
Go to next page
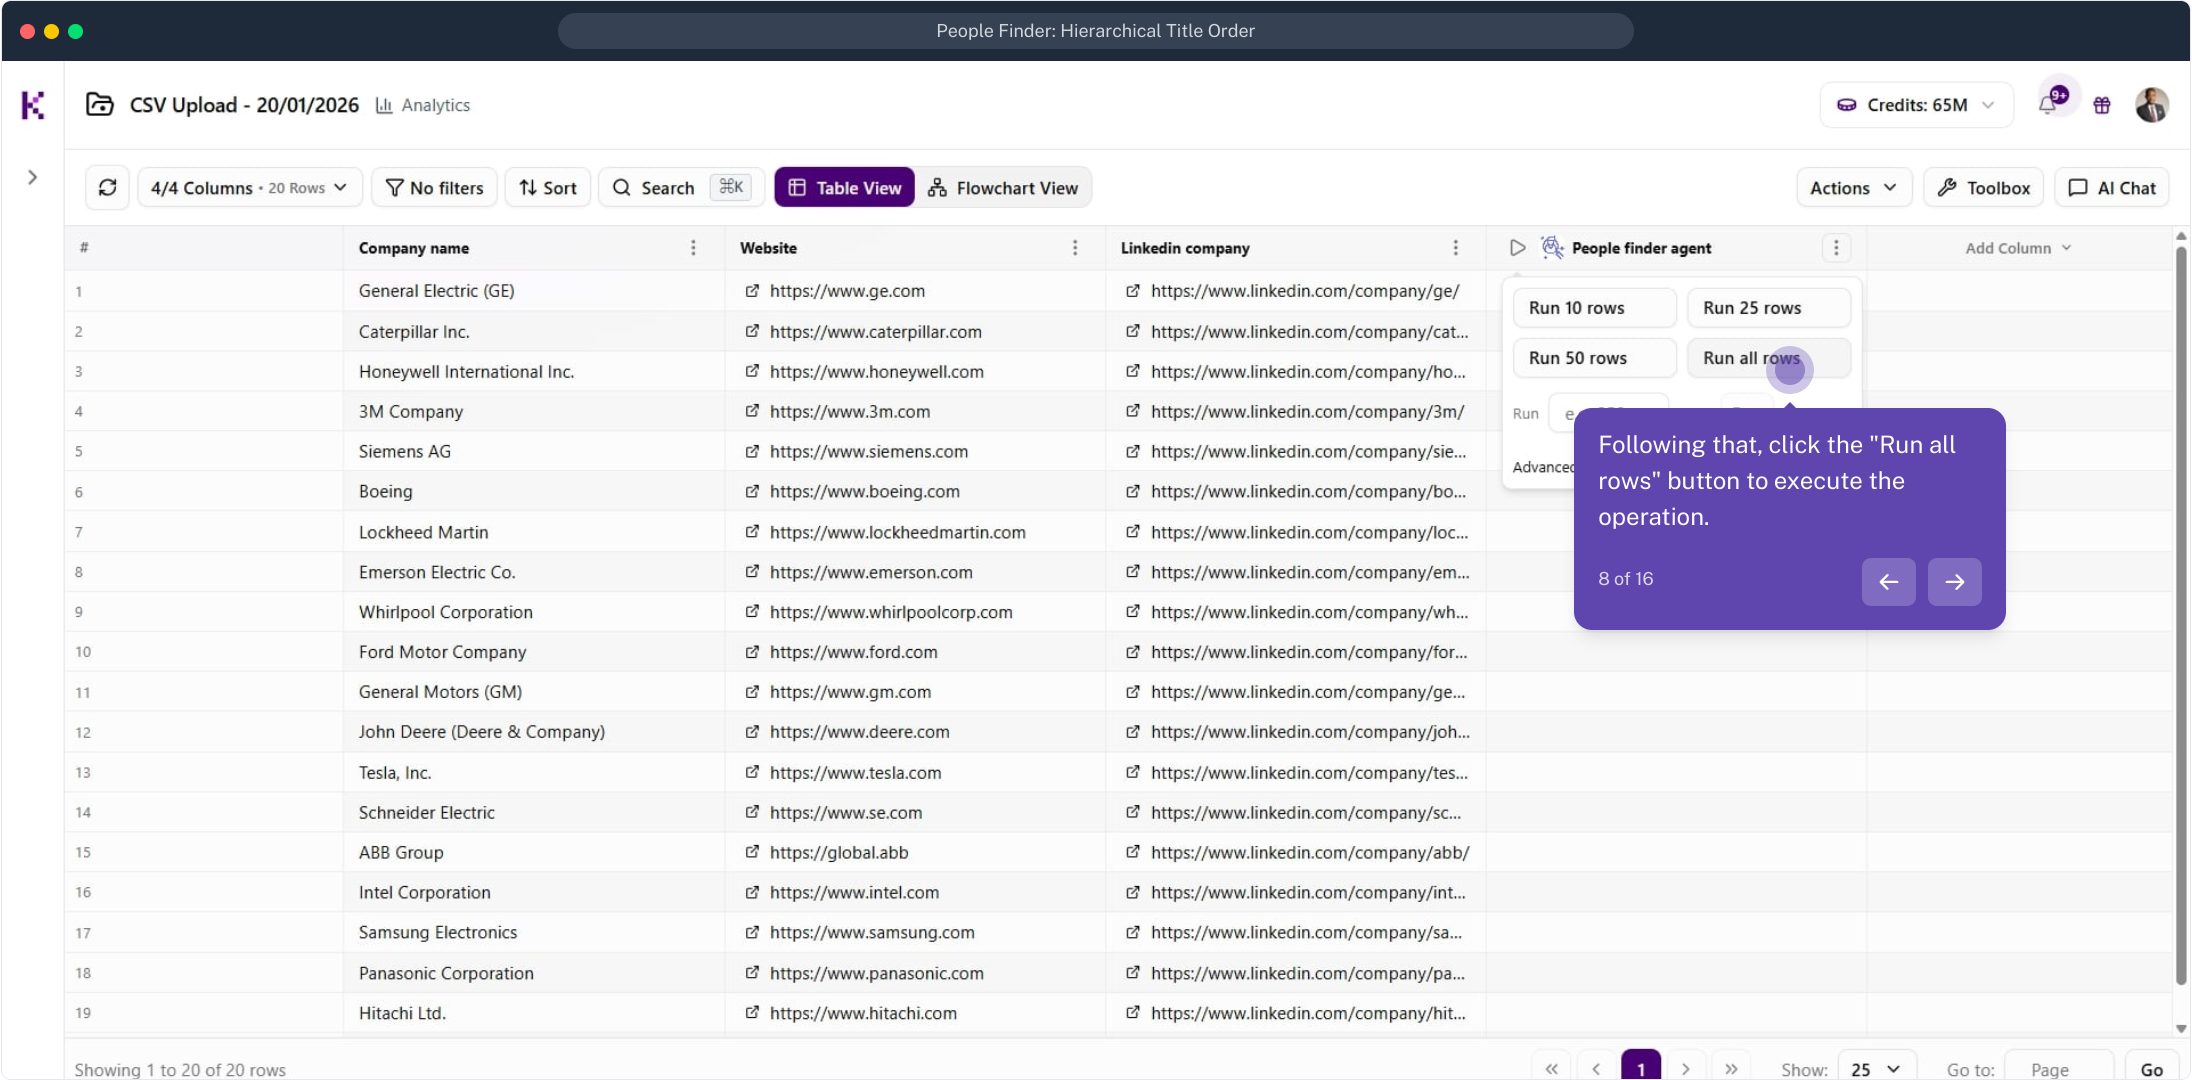click(x=1686, y=1069)
